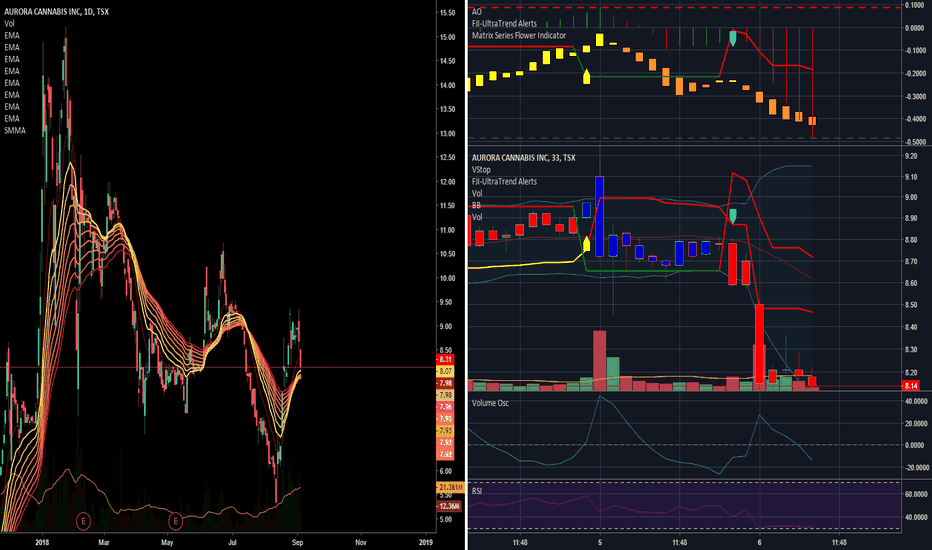Click the 12.36M volume tag

click(449, 506)
